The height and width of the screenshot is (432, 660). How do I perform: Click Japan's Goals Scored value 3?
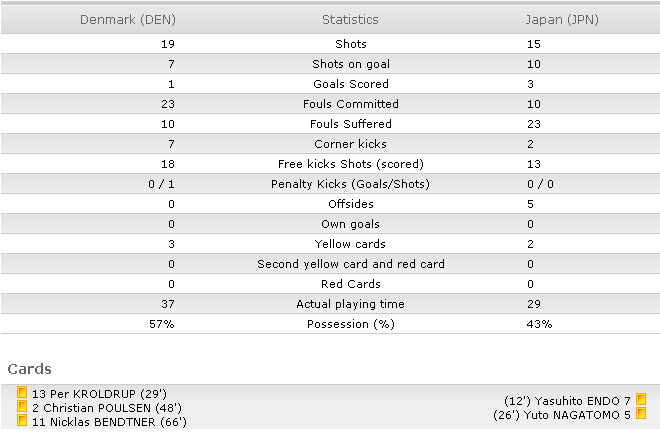[x=530, y=84]
